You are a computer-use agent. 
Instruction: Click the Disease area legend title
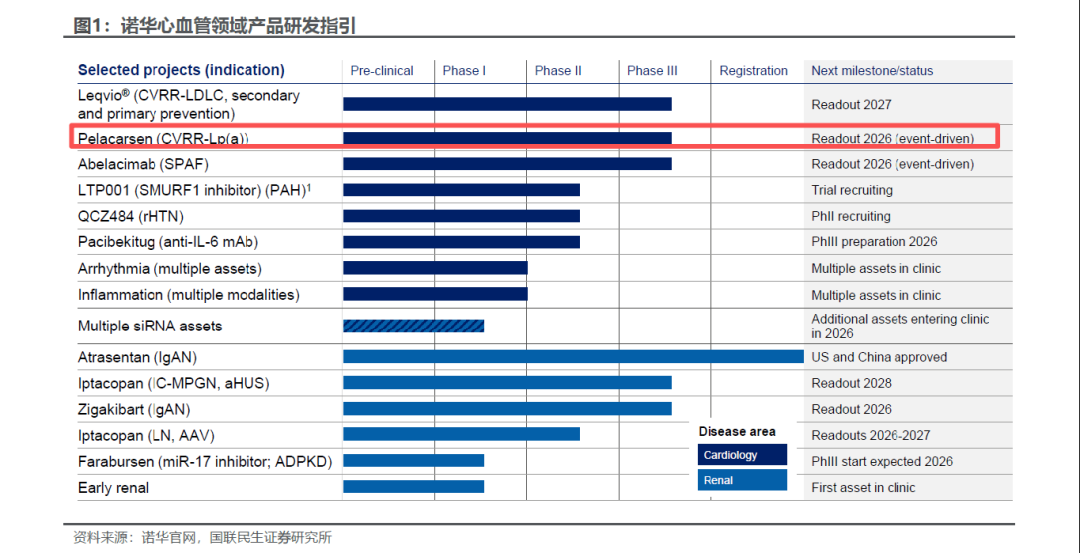[x=737, y=432]
